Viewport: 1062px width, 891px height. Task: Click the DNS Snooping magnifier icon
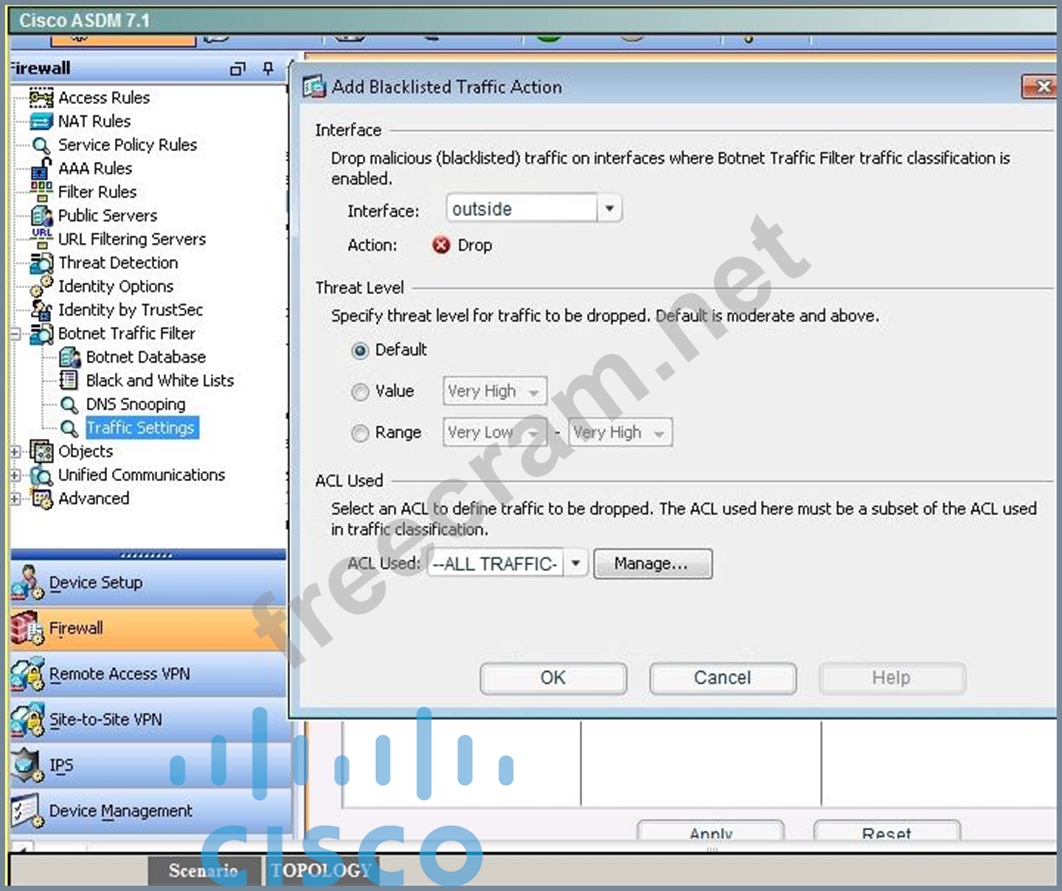click(69, 405)
